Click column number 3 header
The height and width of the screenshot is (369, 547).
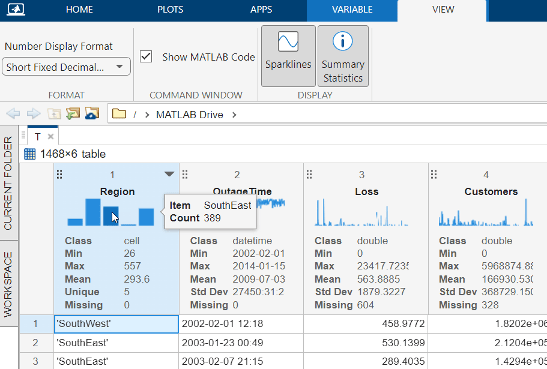(x=362, y=174)
